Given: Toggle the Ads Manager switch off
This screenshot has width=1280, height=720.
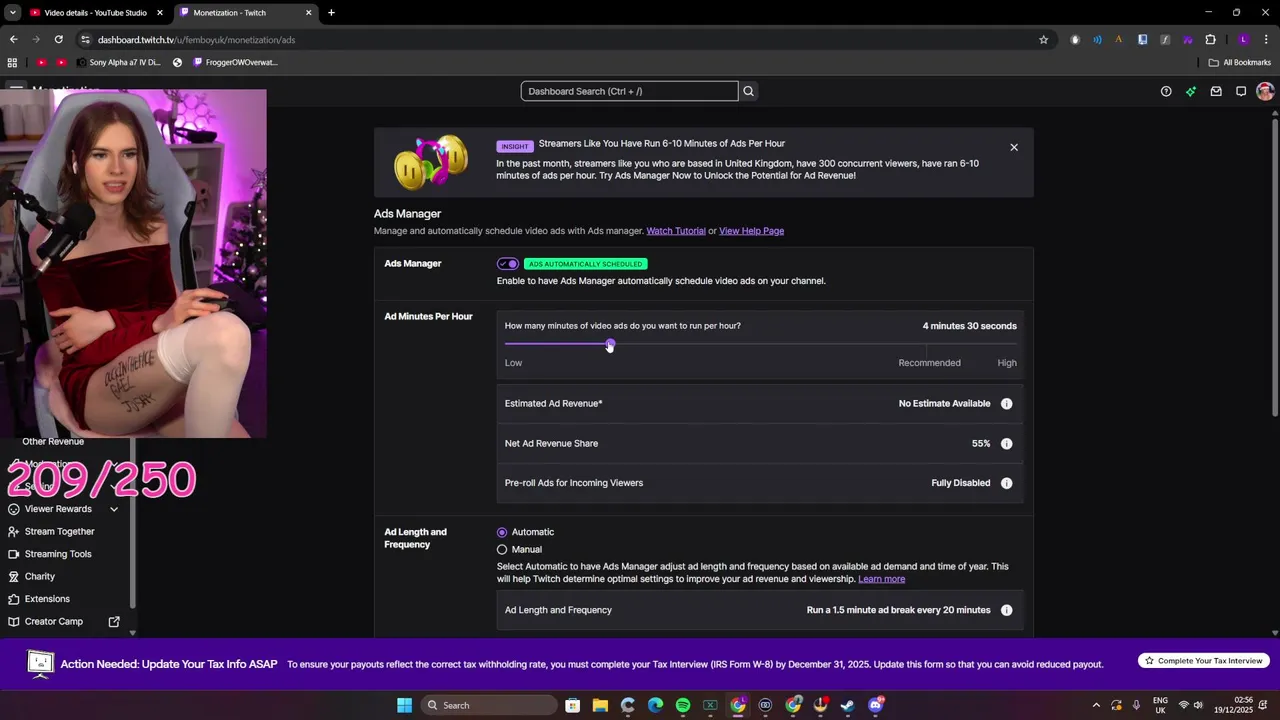Looking at the screenshot, I should 508,264.
